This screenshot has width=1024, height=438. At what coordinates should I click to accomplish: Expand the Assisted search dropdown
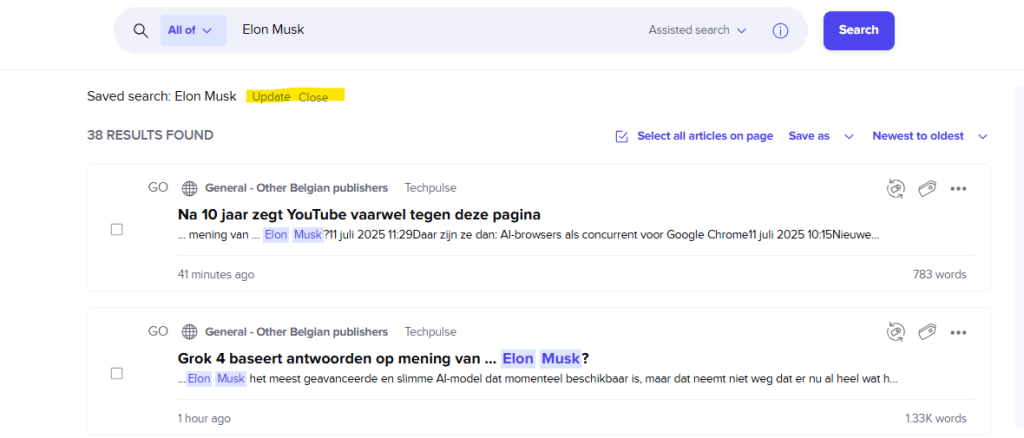coord(698,30)
